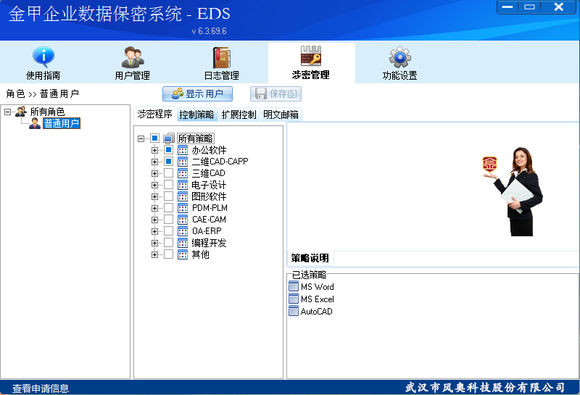Click the 图形软件 category icon
The image size is (580, 395).
click(183, 196)
